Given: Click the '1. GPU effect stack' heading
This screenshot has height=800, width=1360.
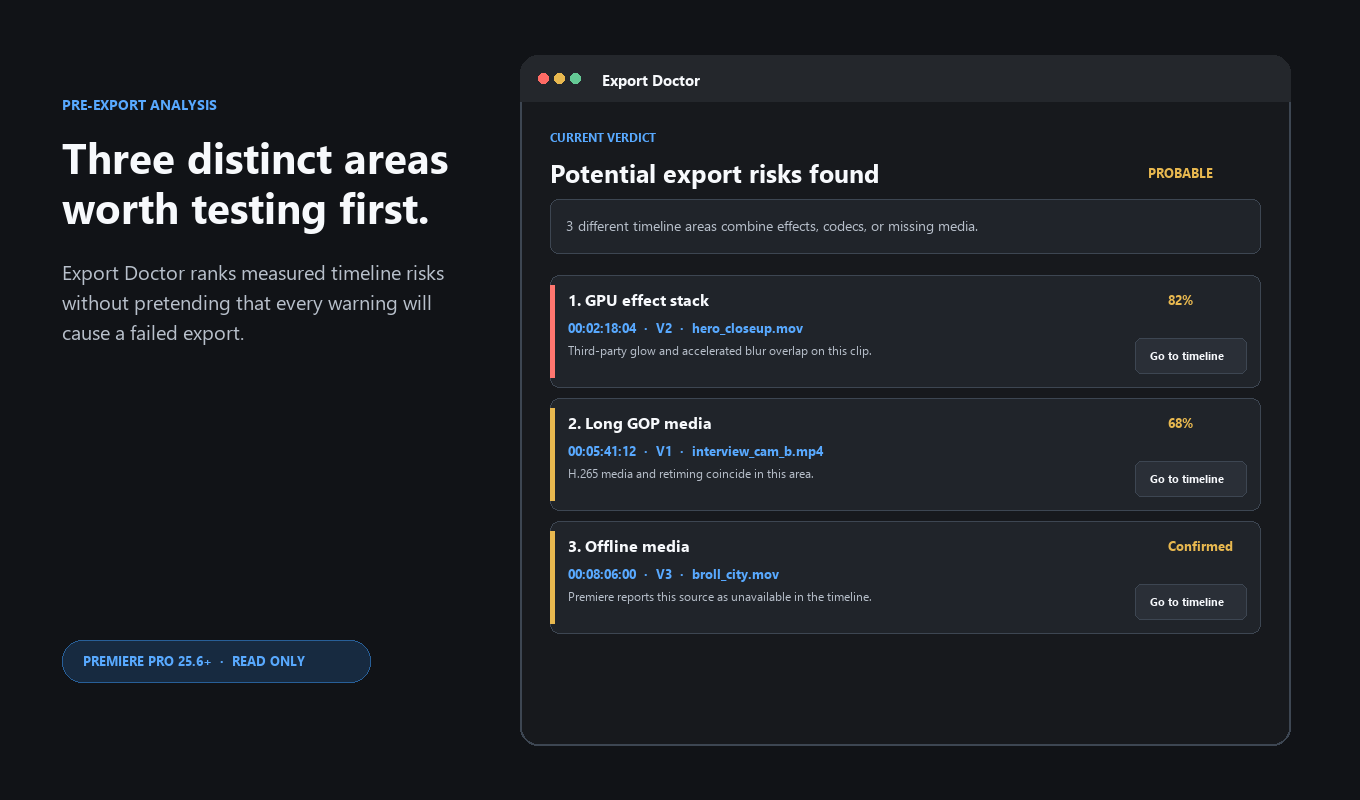Looking at the screenshot, I should click(638, 300).
